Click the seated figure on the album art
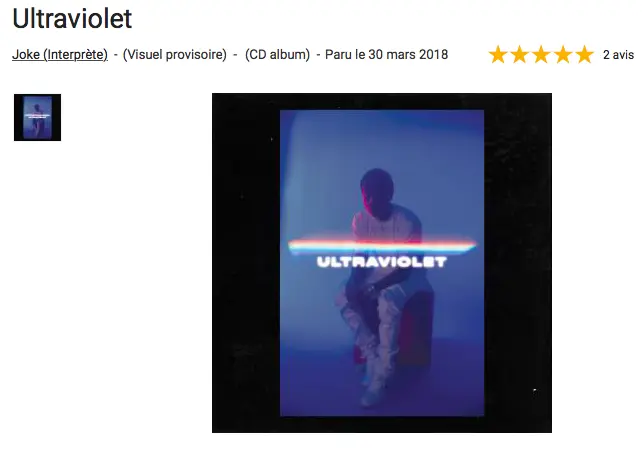Screen dimensions: 642x466 coord(384,287)
